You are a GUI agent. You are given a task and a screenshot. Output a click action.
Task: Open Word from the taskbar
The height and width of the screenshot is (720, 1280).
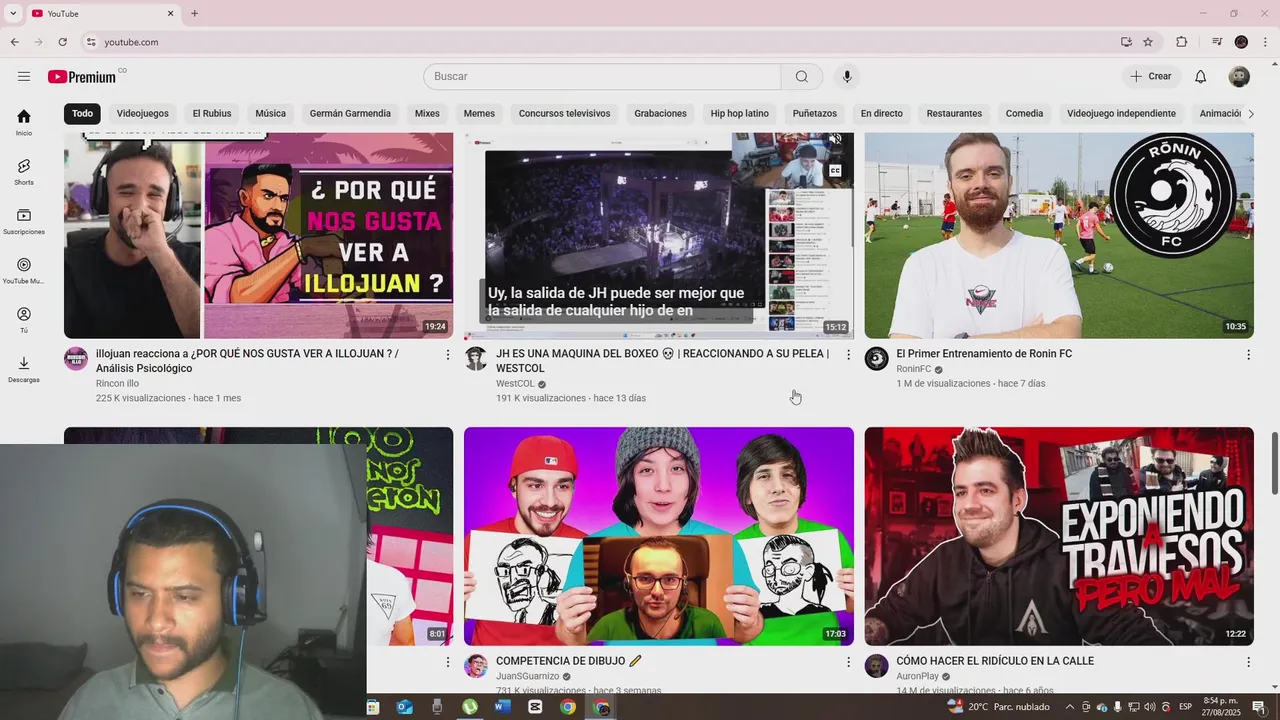502,707
